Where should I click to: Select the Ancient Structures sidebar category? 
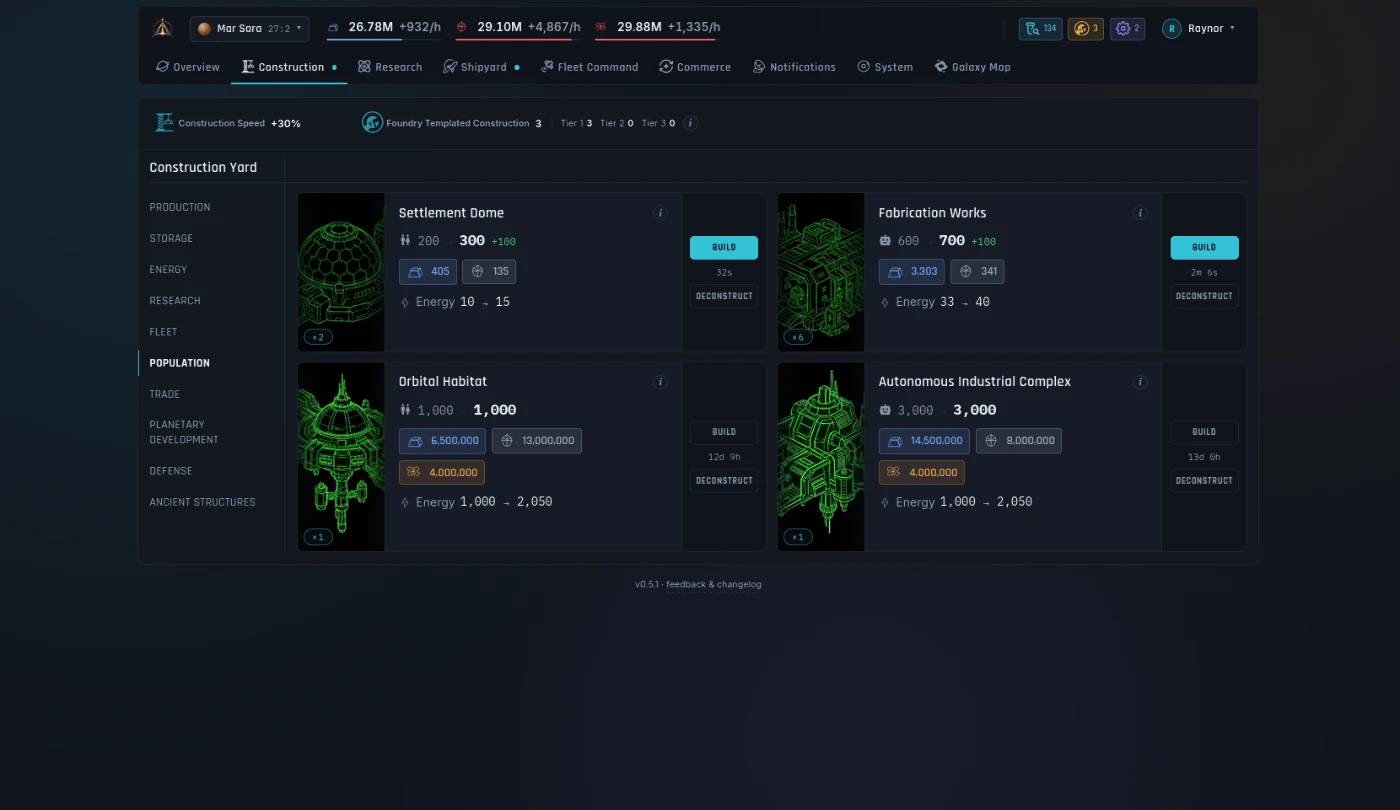pos(202,502)
